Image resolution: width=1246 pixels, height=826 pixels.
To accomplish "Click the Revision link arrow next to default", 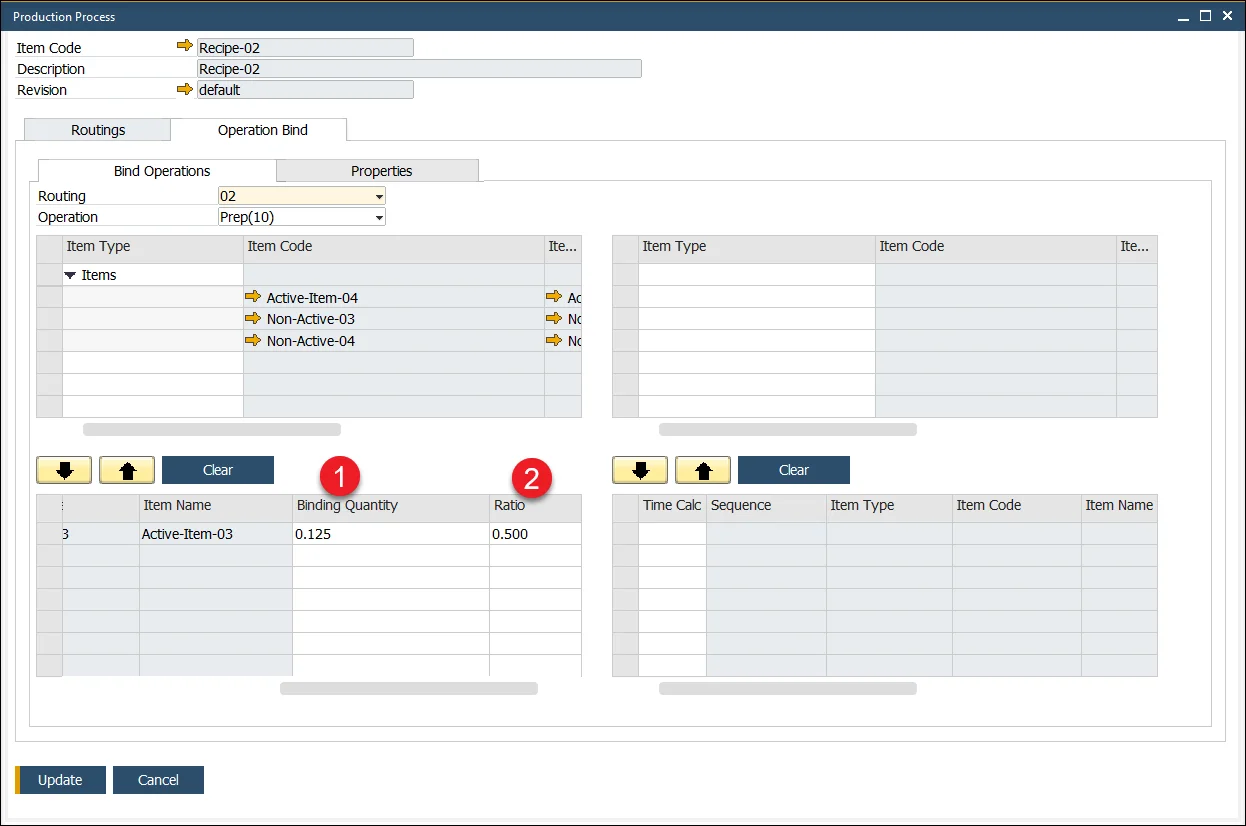I will (184, 89).
